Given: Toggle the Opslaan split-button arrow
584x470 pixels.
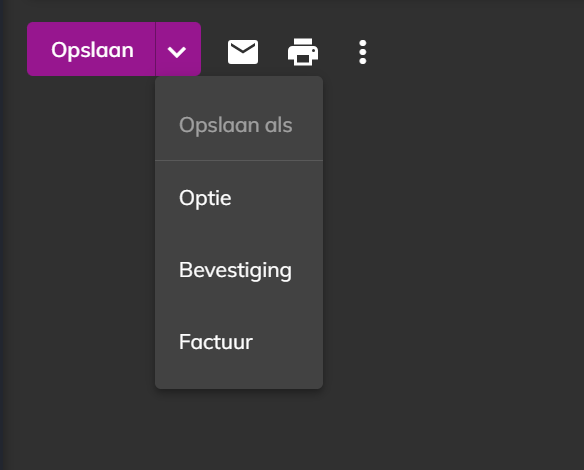Looking at the screenshot, I should pos(178,49).
